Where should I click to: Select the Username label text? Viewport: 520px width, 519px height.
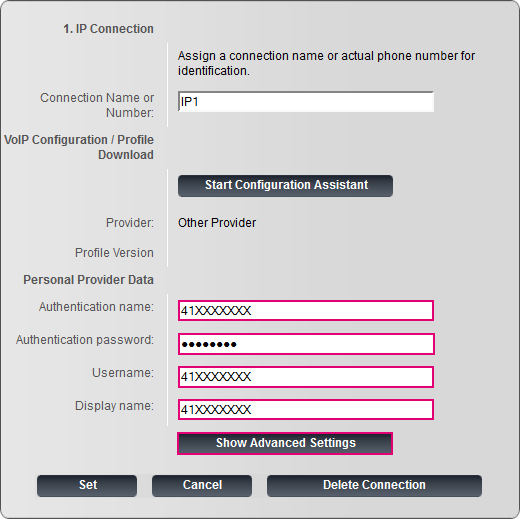point(123,373)
